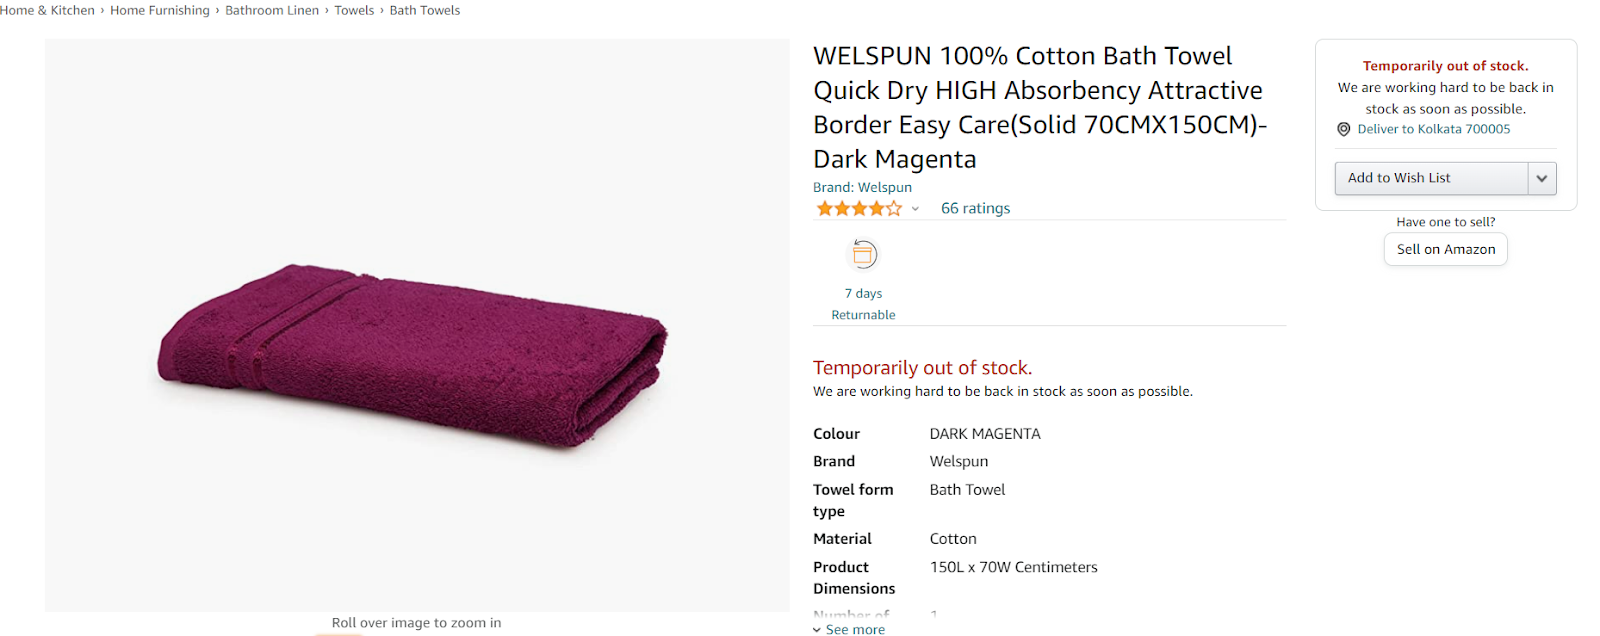Go to Home & Kitchen breadcrumb

coord(47,10)
